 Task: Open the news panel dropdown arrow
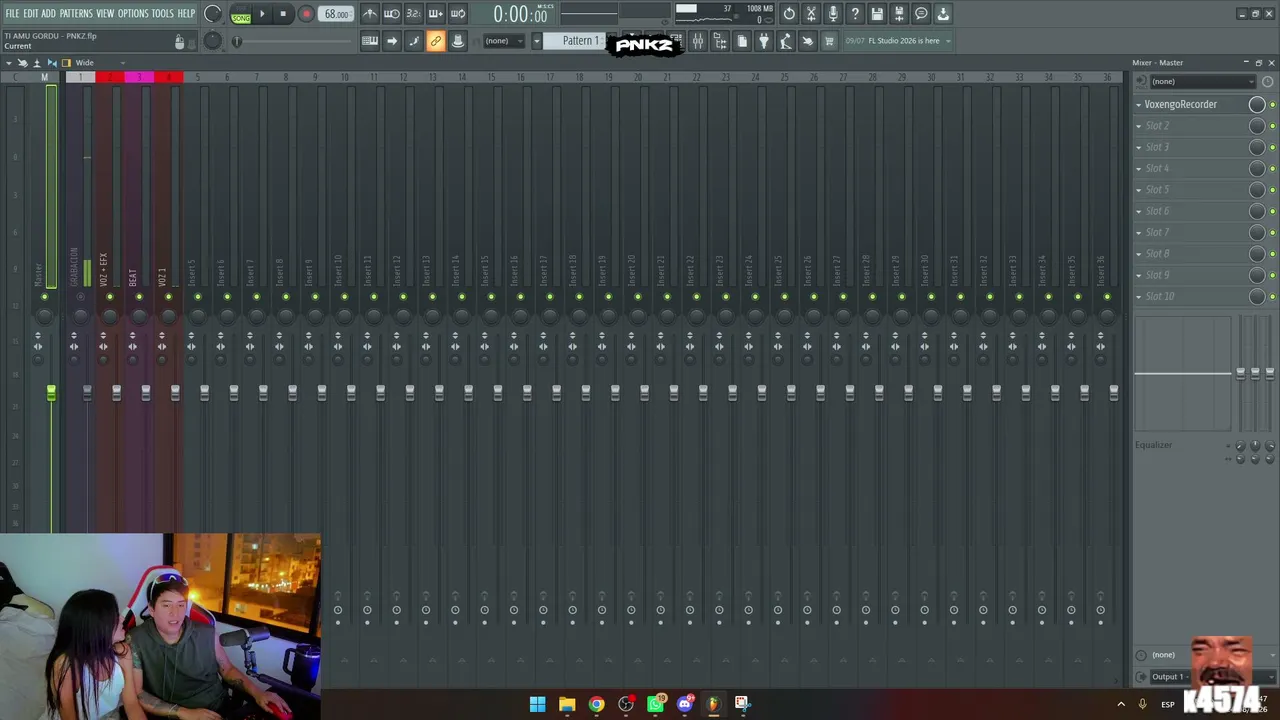click(x=948, y=41)
